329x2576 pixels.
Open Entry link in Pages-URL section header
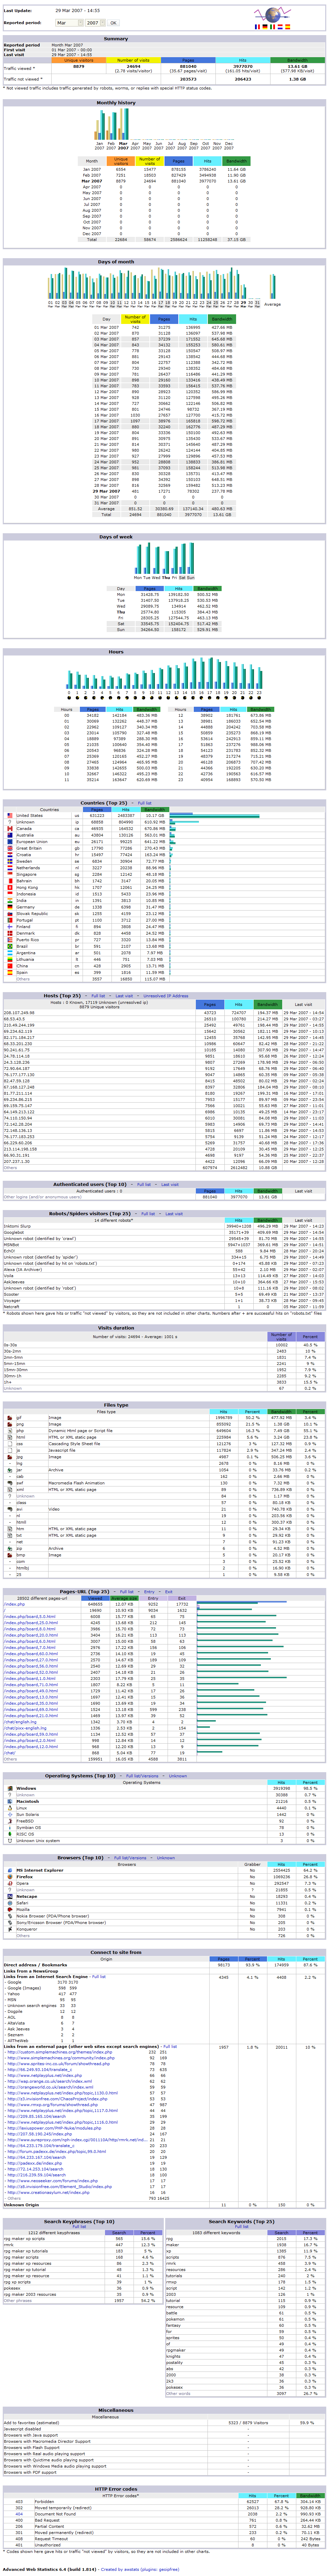pyautogui.click(x=149, y=1592)
